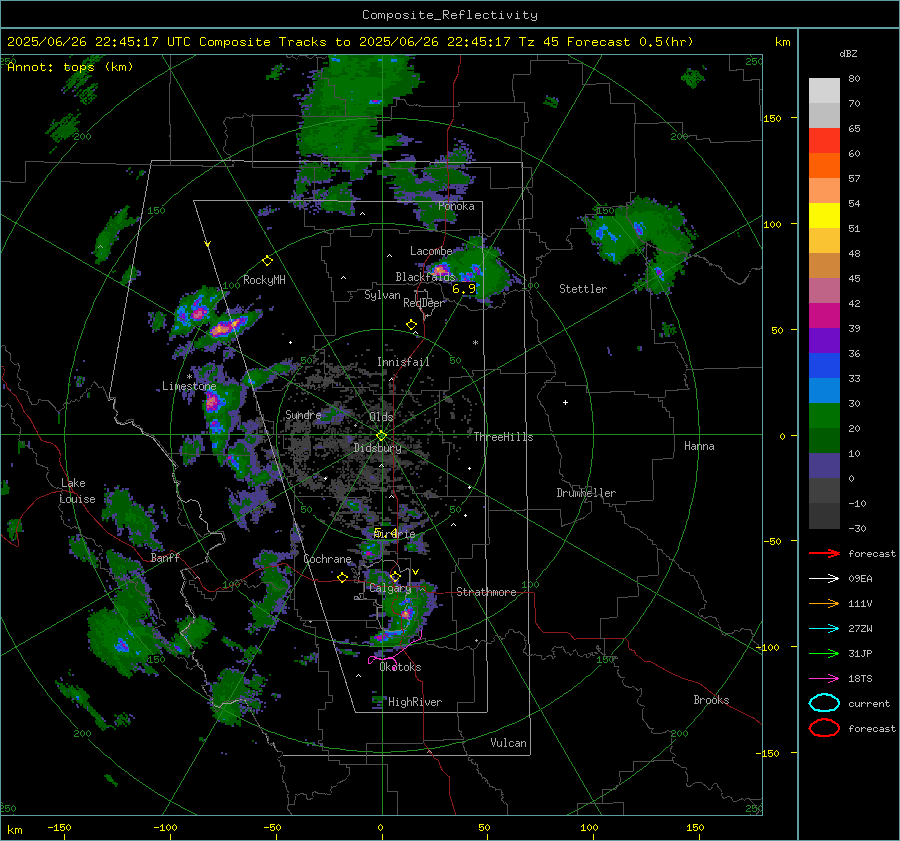The image size is (900, 841).
Task: Click the Hanna town label
Action: pos(699,446)
